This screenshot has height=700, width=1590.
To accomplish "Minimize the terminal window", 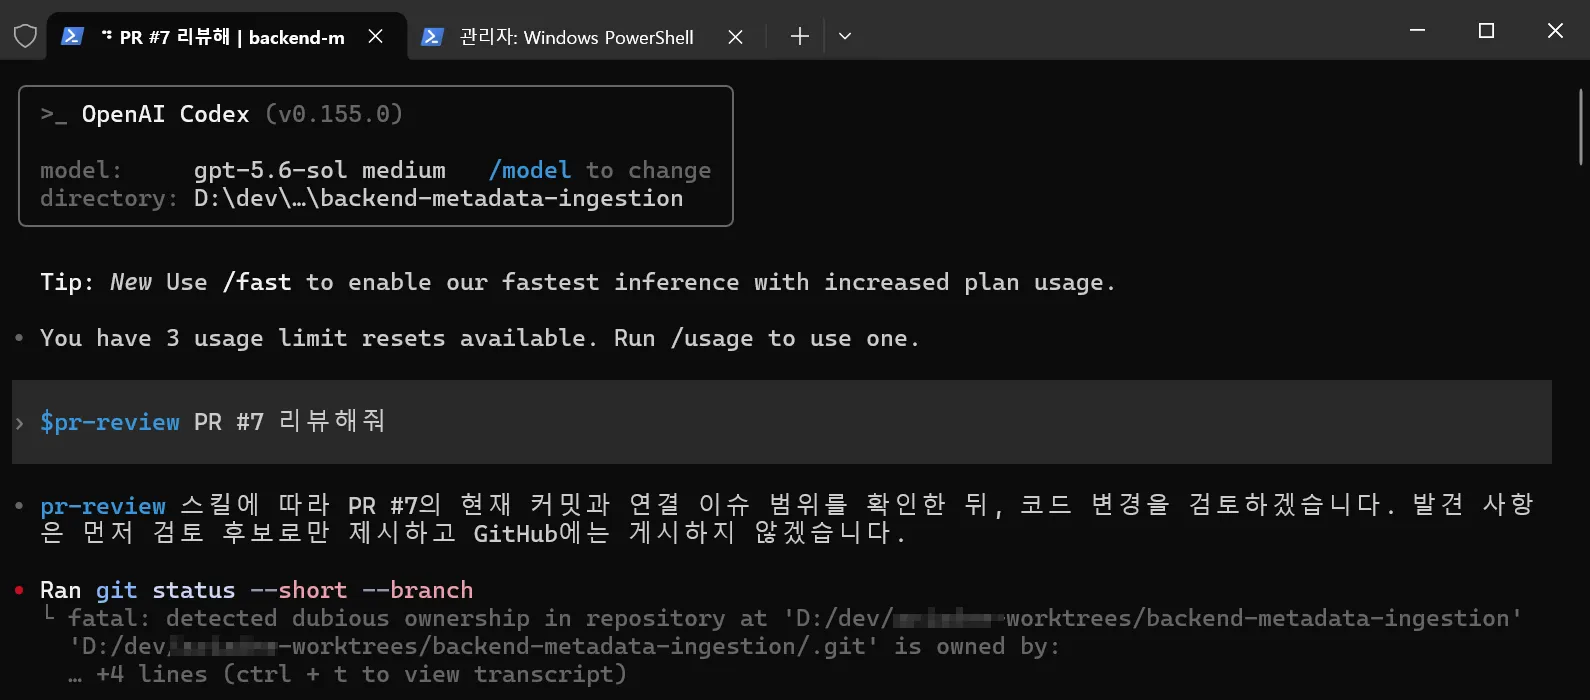I will 1417,31.
